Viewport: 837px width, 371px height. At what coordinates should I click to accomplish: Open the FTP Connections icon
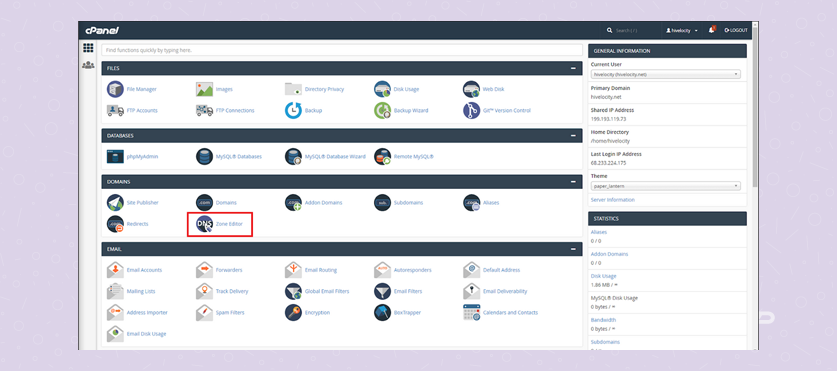coord(204,110)
